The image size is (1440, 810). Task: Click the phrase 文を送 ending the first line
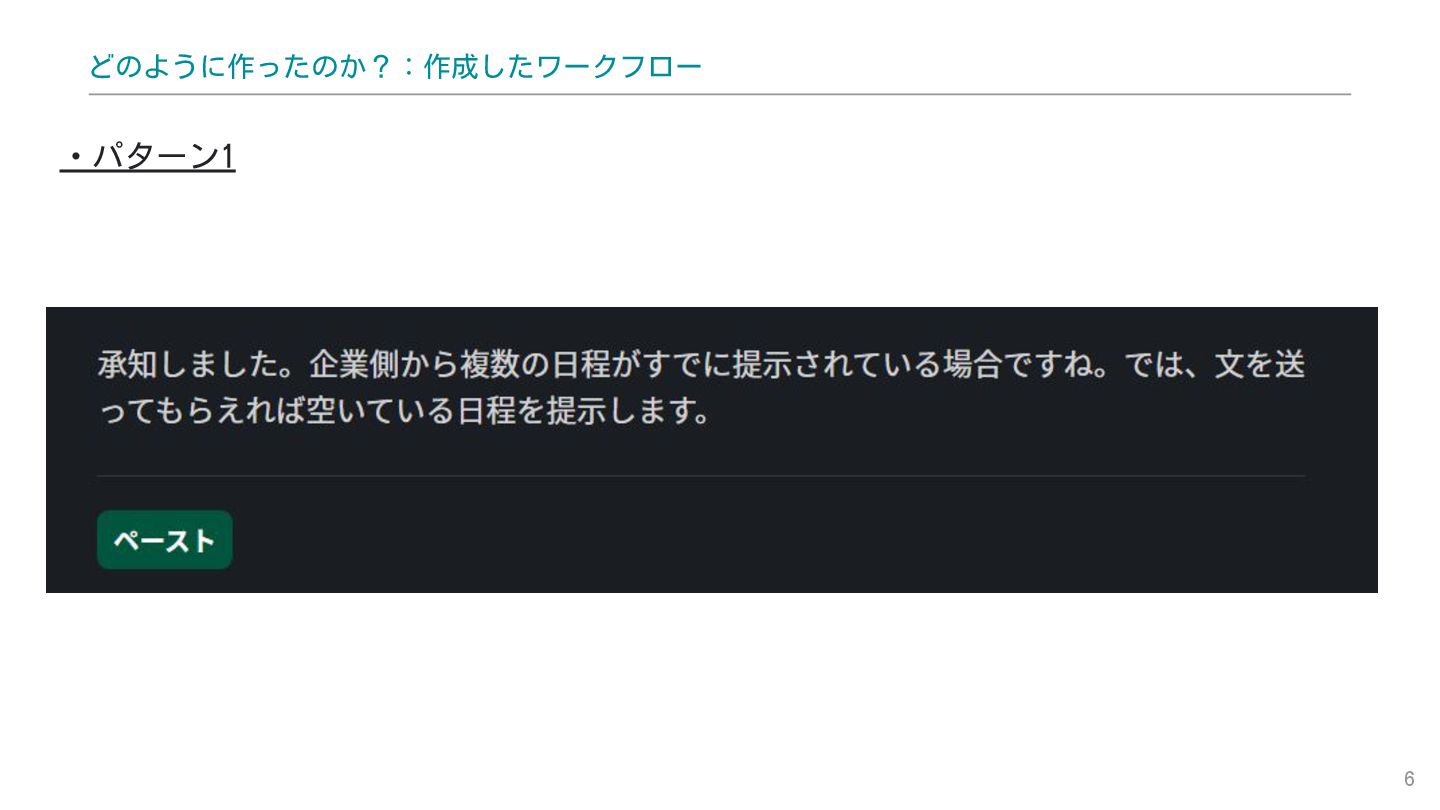pos(1260,365)
